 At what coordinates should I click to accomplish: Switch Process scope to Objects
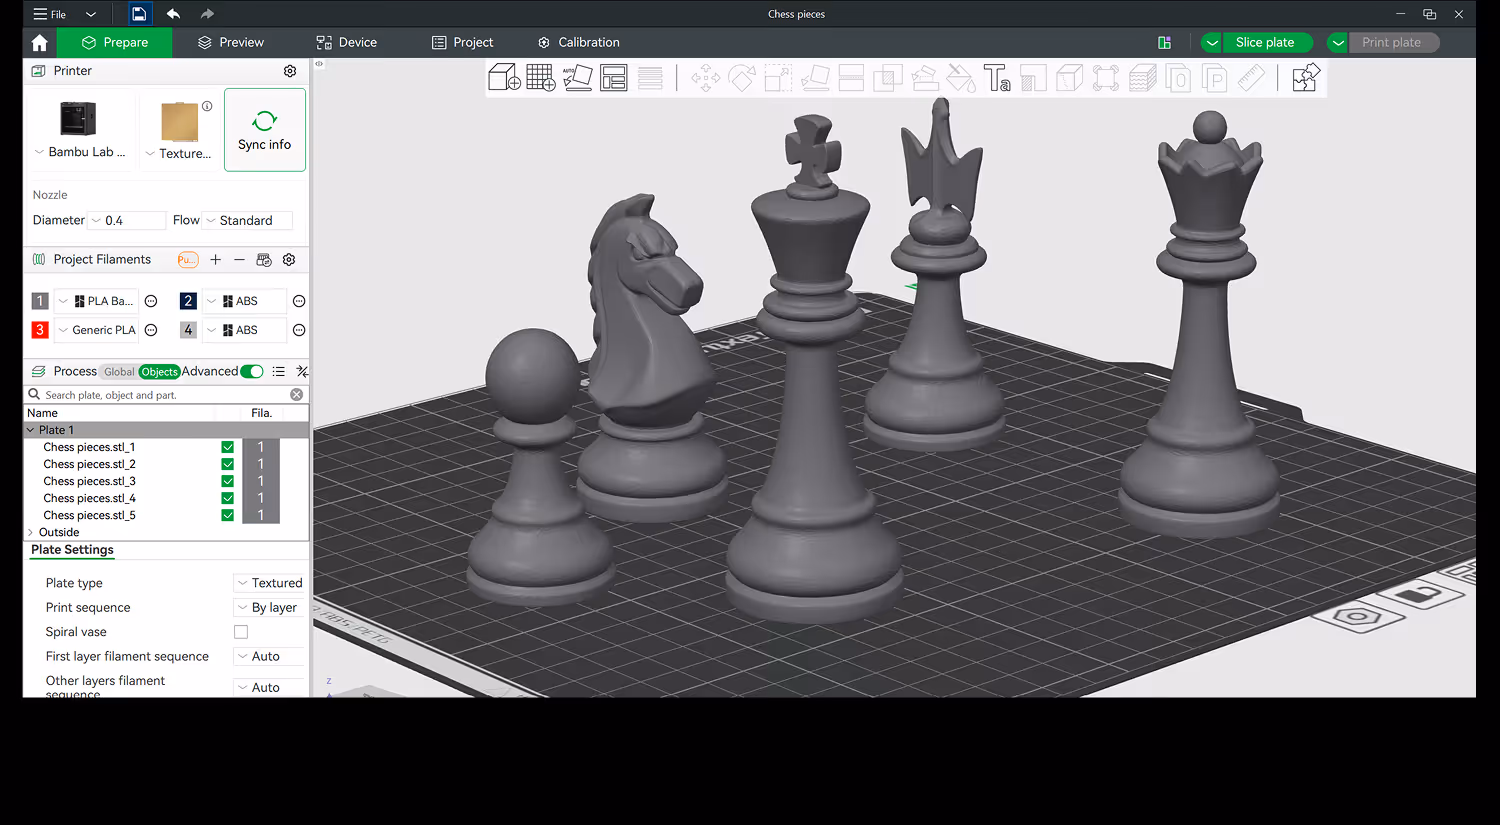click(x=159, y=372)
